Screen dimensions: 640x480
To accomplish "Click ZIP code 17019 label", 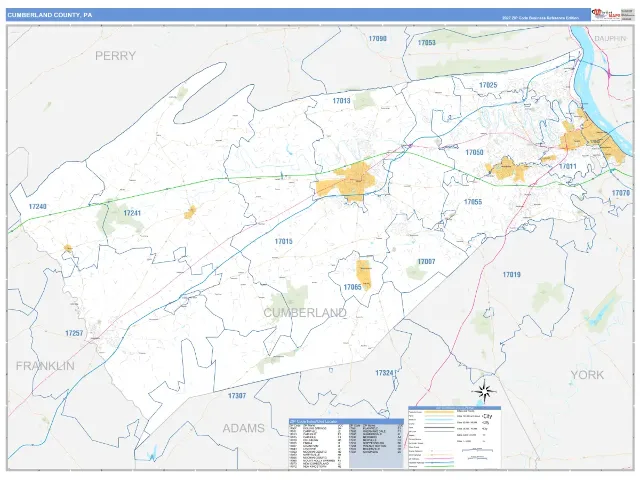I will [x=511, y=275].
